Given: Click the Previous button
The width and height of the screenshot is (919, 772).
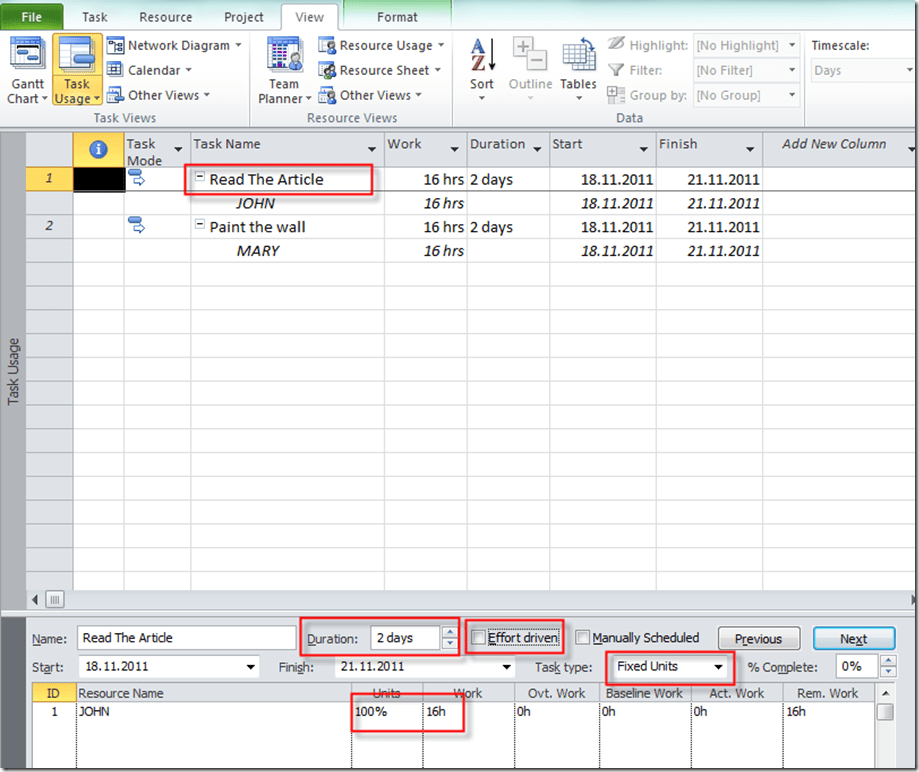Looking at the screenshot, I should click(758, 639).
